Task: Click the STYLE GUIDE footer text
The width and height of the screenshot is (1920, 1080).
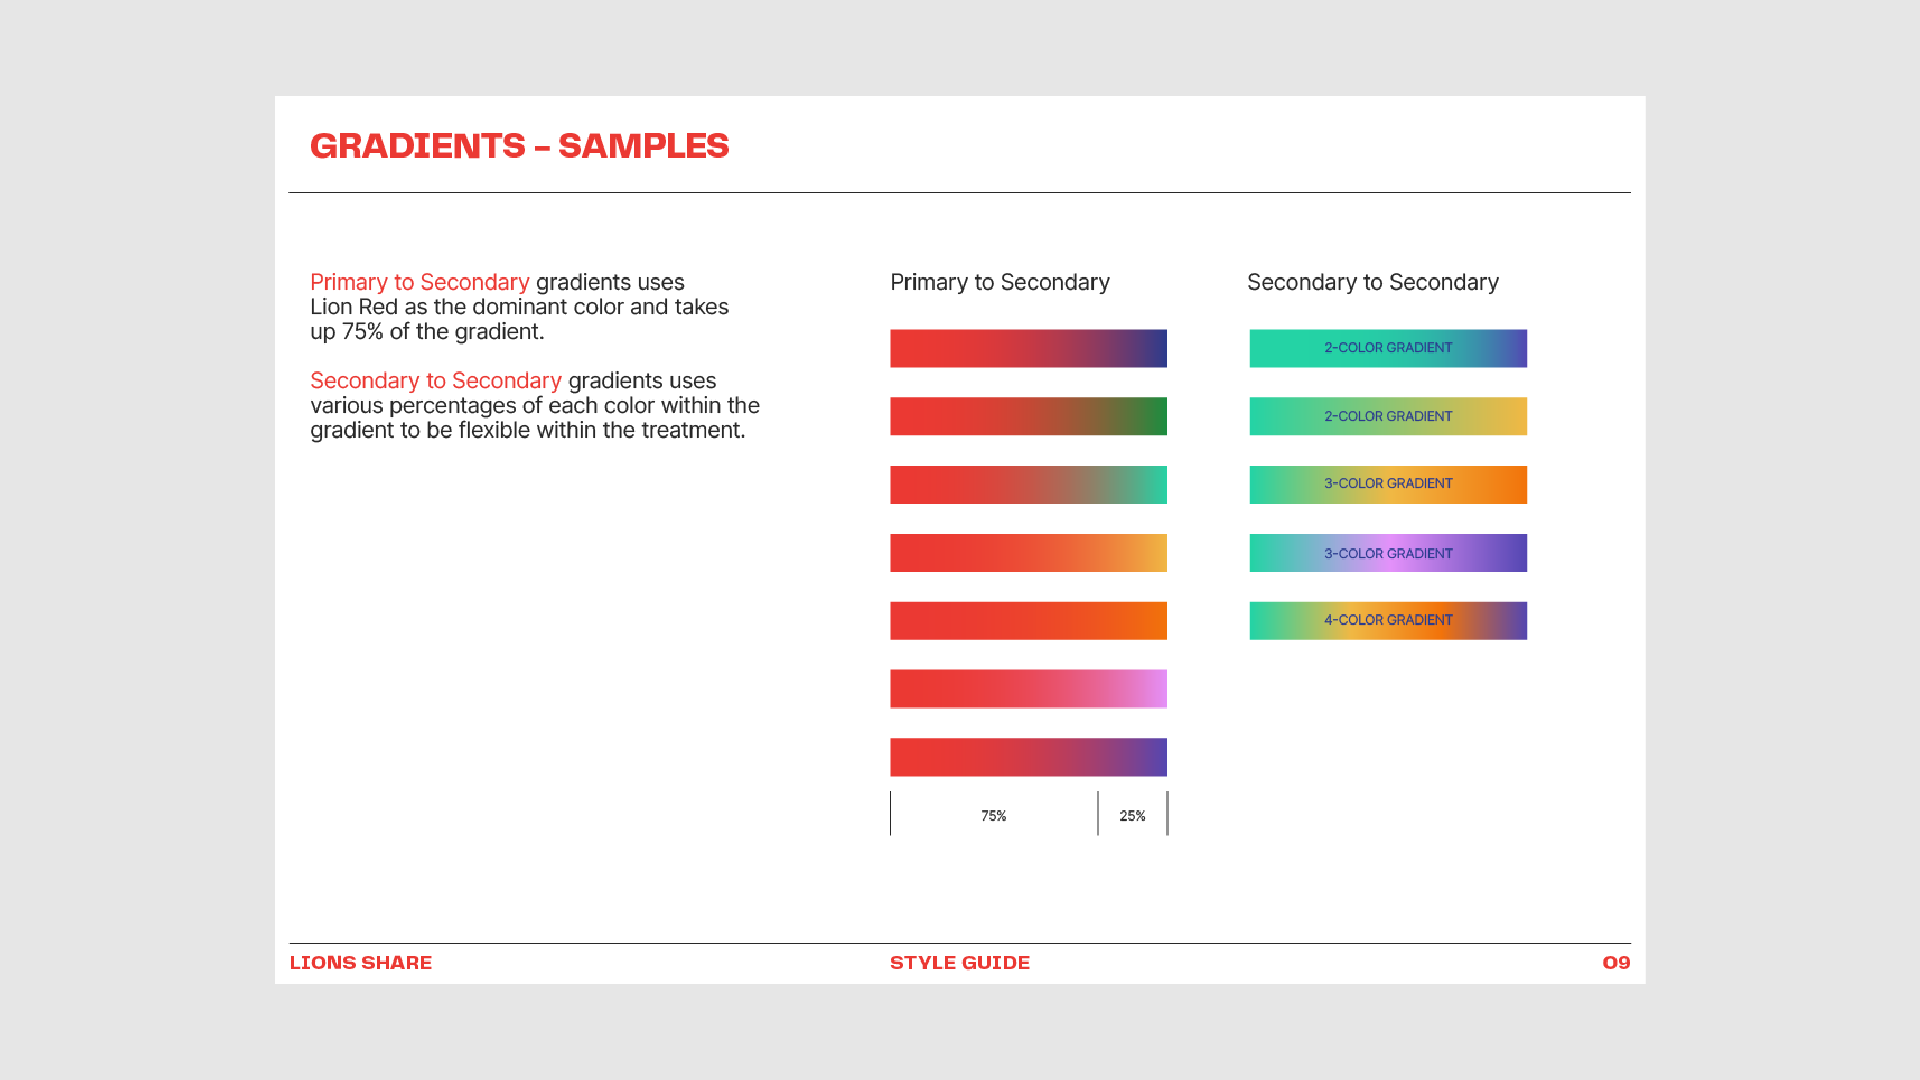Action: (x=960, y=963)
